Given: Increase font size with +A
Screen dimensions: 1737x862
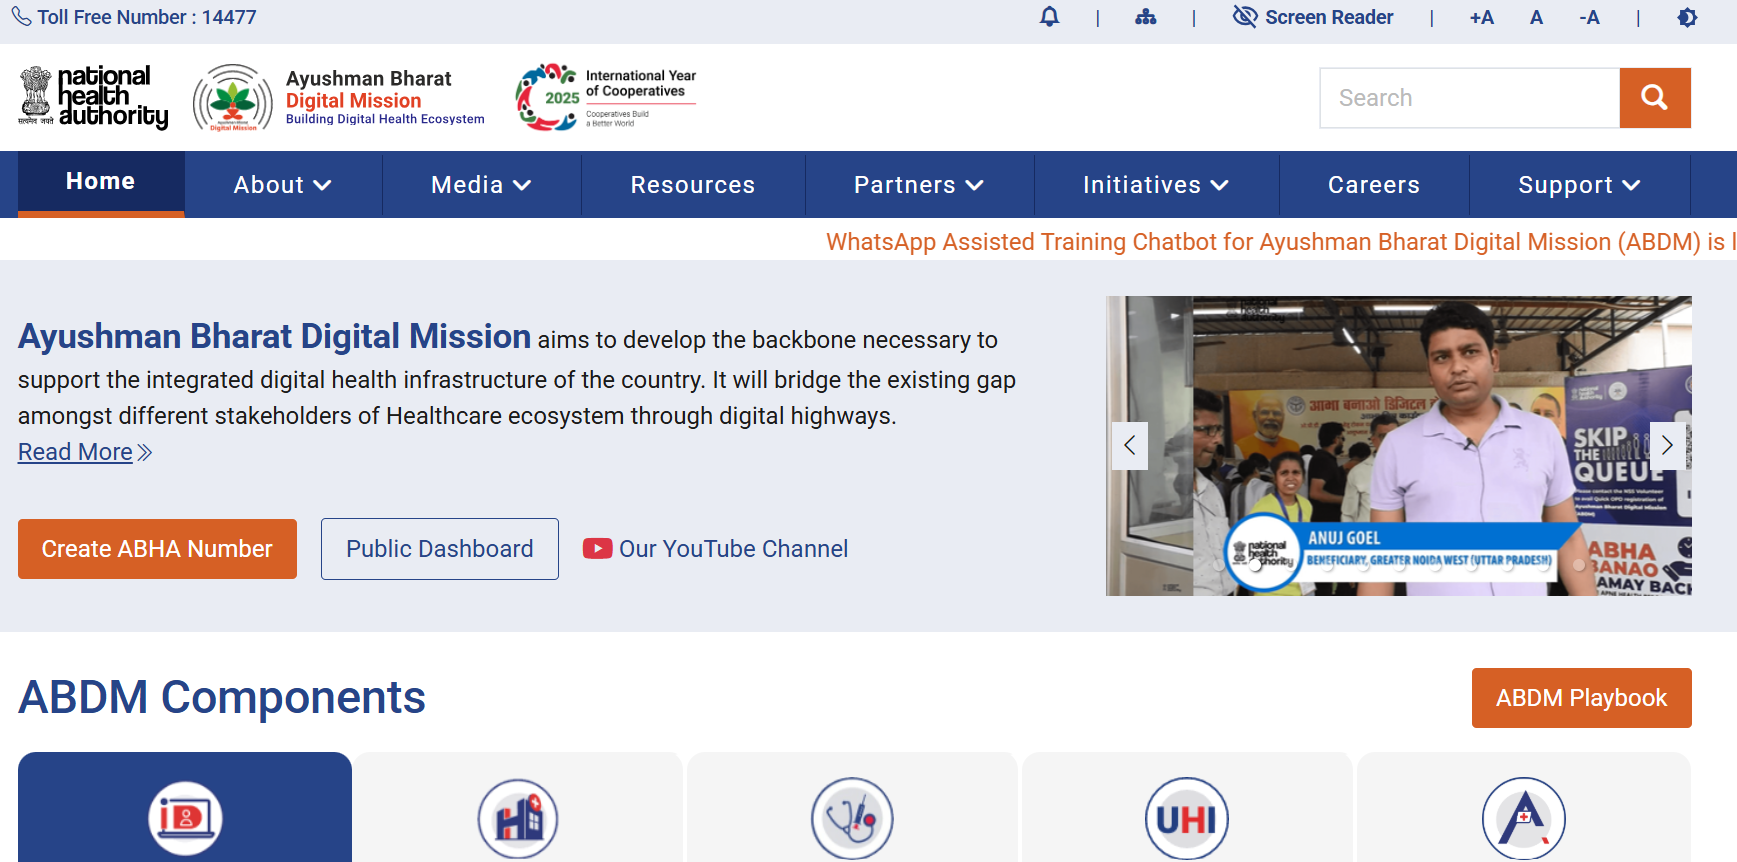Looking at the screenshot, I should coord(1482,17).
